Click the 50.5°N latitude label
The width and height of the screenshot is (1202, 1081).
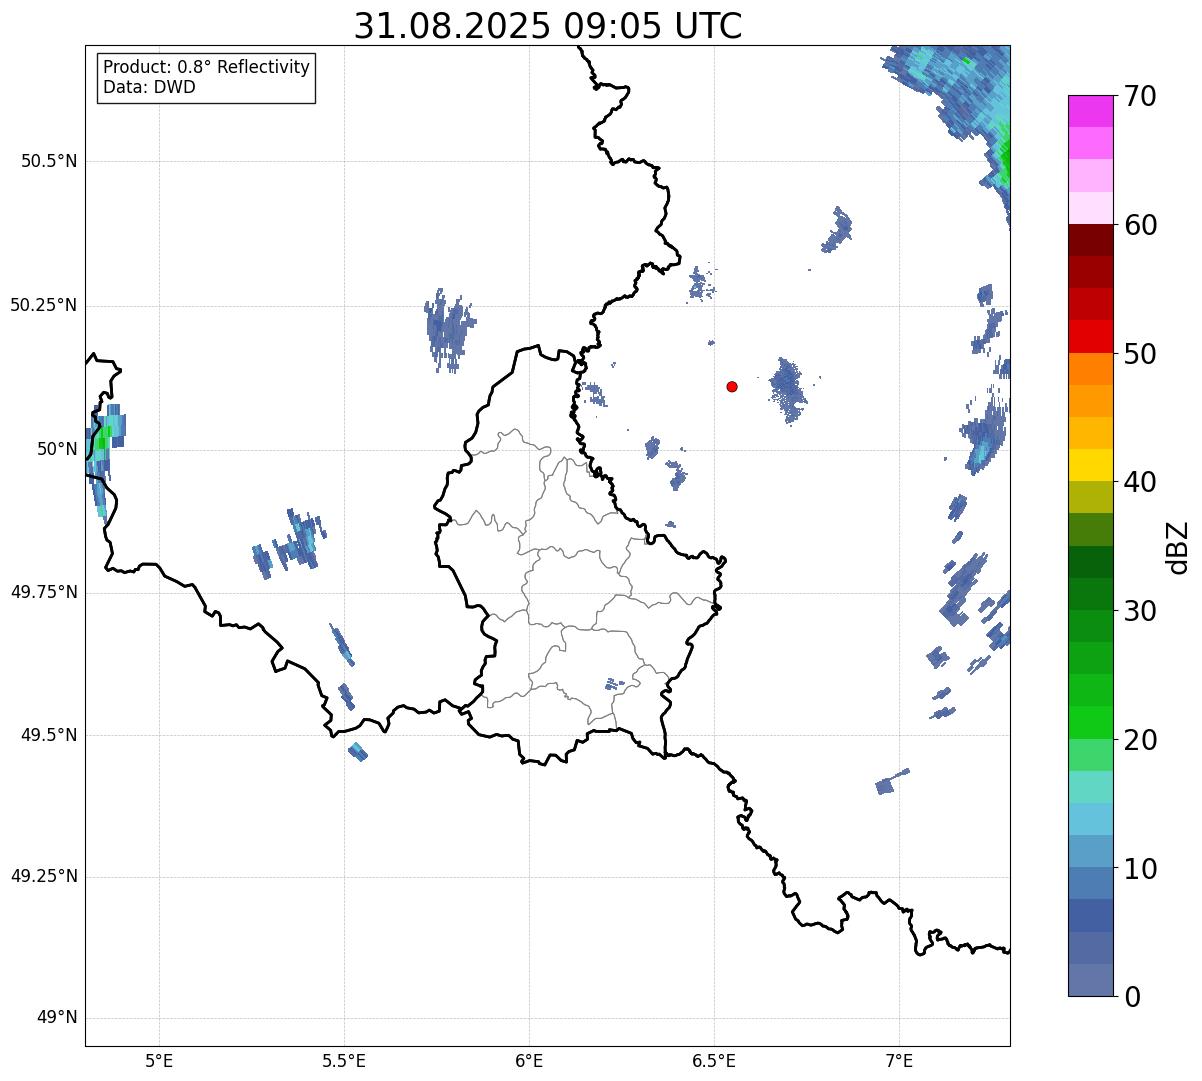[48, 162]
